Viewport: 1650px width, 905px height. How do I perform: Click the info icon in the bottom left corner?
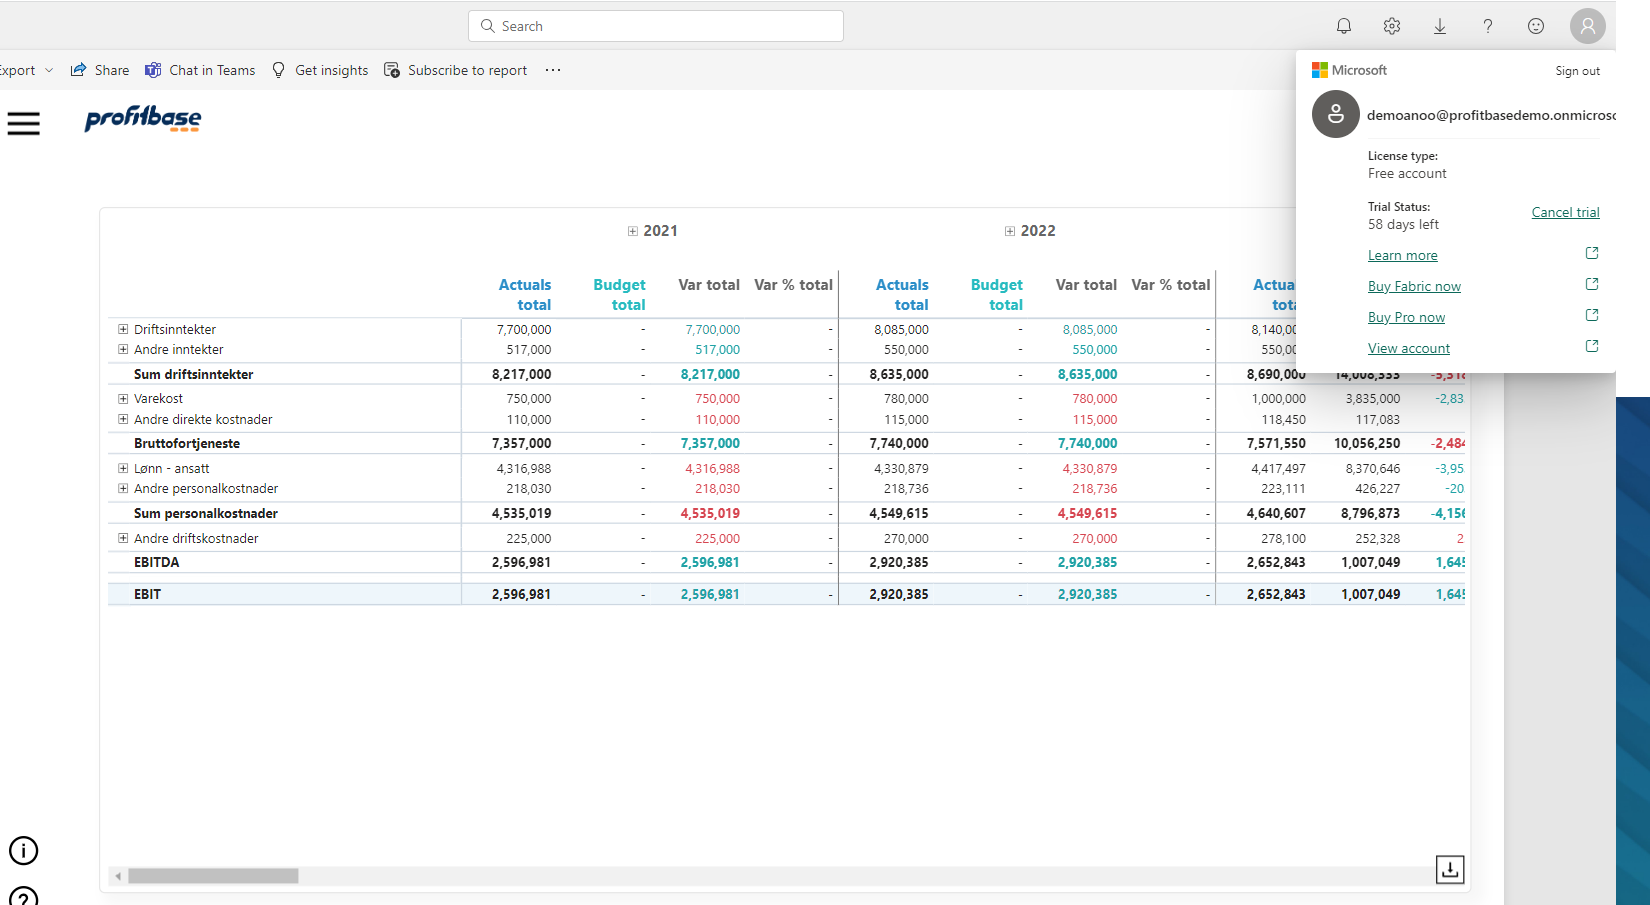(x=23, y=851)
